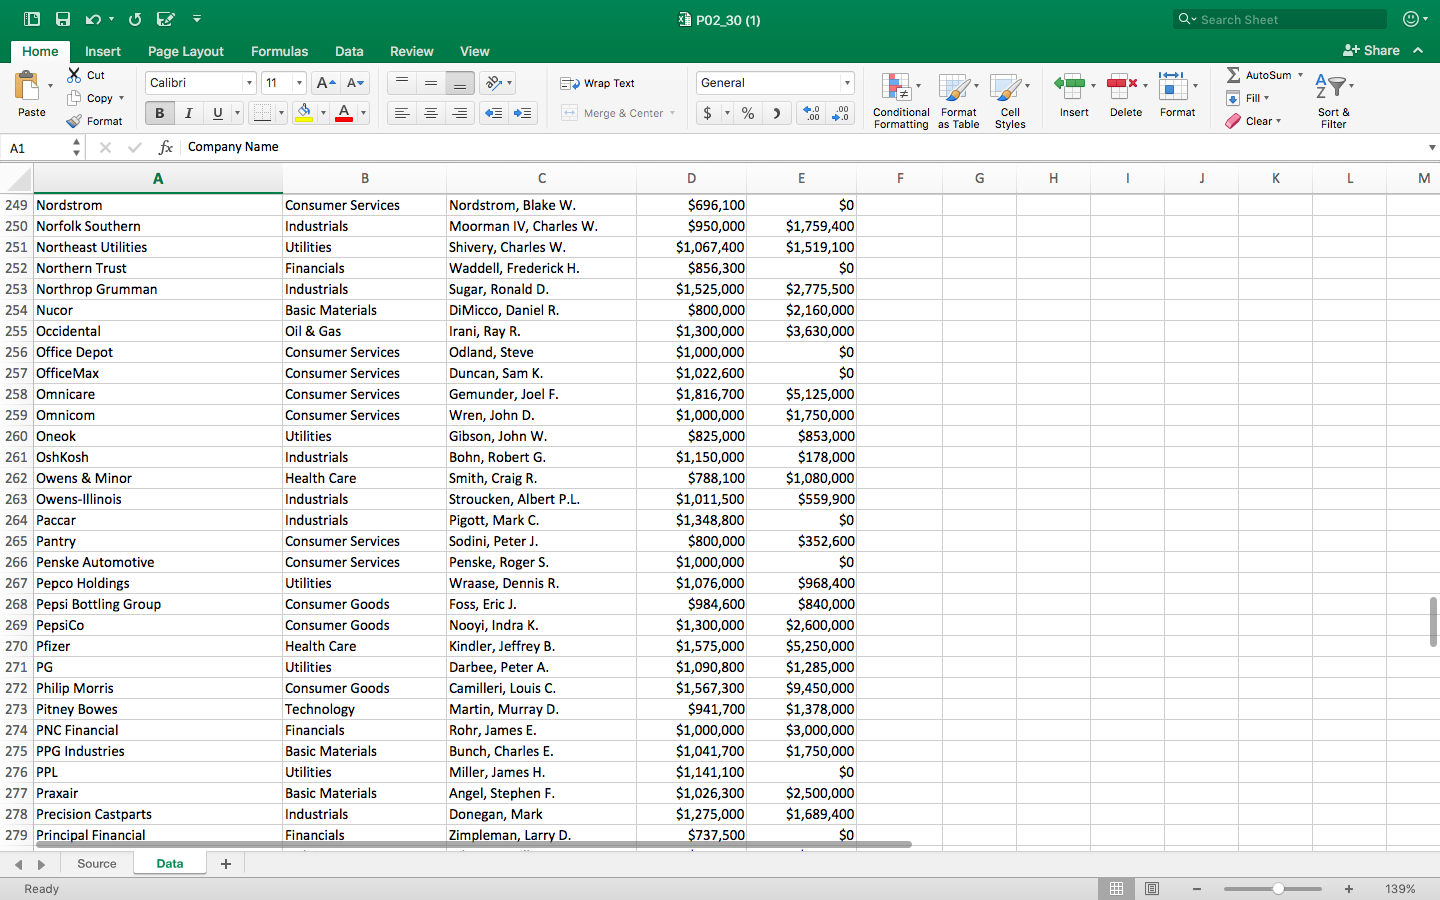The image size is (1440, 900).
Task: Toggle Wrap Text for cell
Action: (x=598, y=83)
